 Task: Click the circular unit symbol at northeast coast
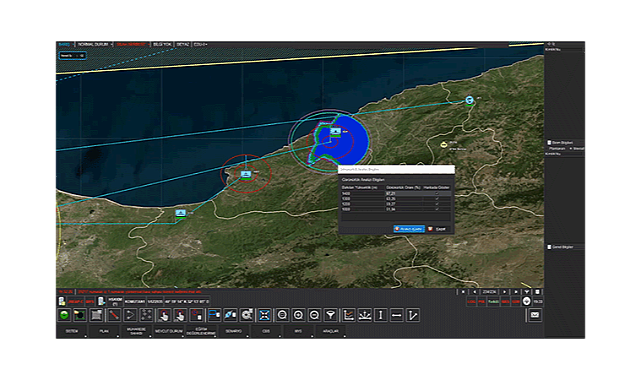pos(469,100)
